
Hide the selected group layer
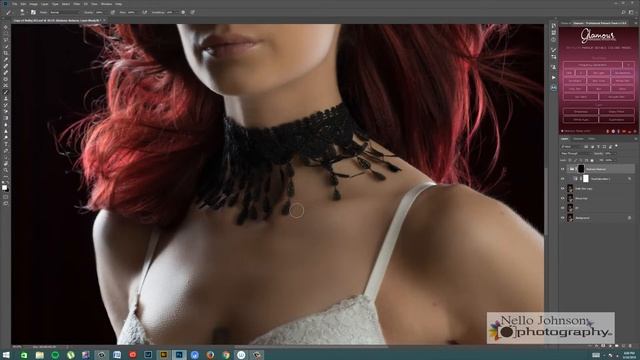[x=562, y=169]
